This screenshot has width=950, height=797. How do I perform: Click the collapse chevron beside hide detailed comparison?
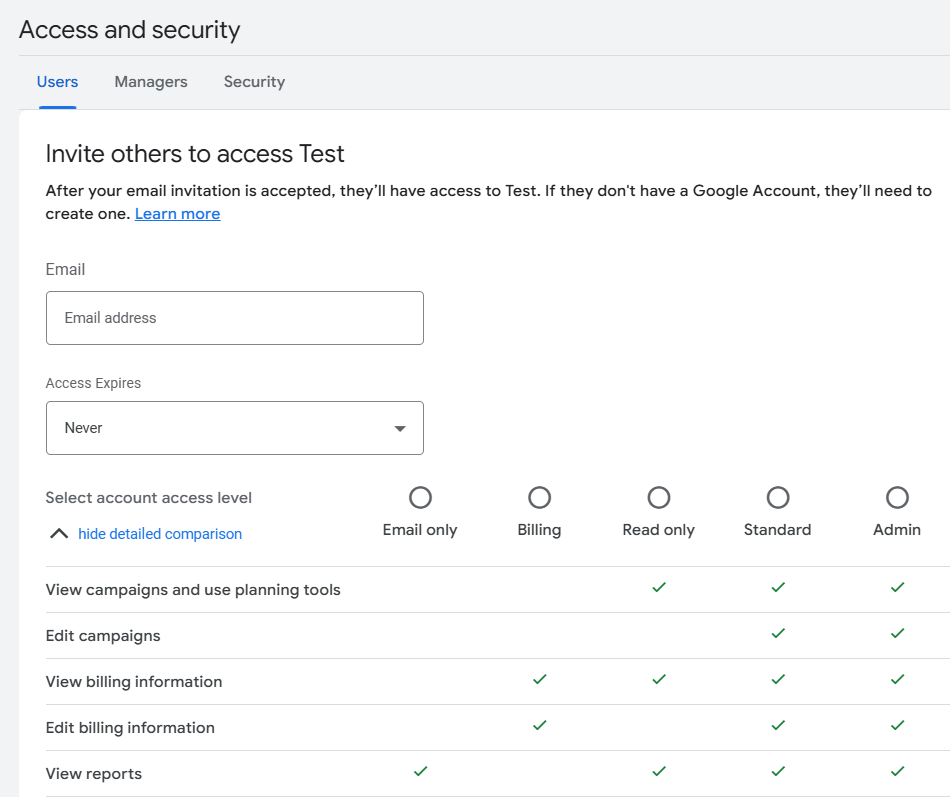pyautogui.click(x=58, y=533)
